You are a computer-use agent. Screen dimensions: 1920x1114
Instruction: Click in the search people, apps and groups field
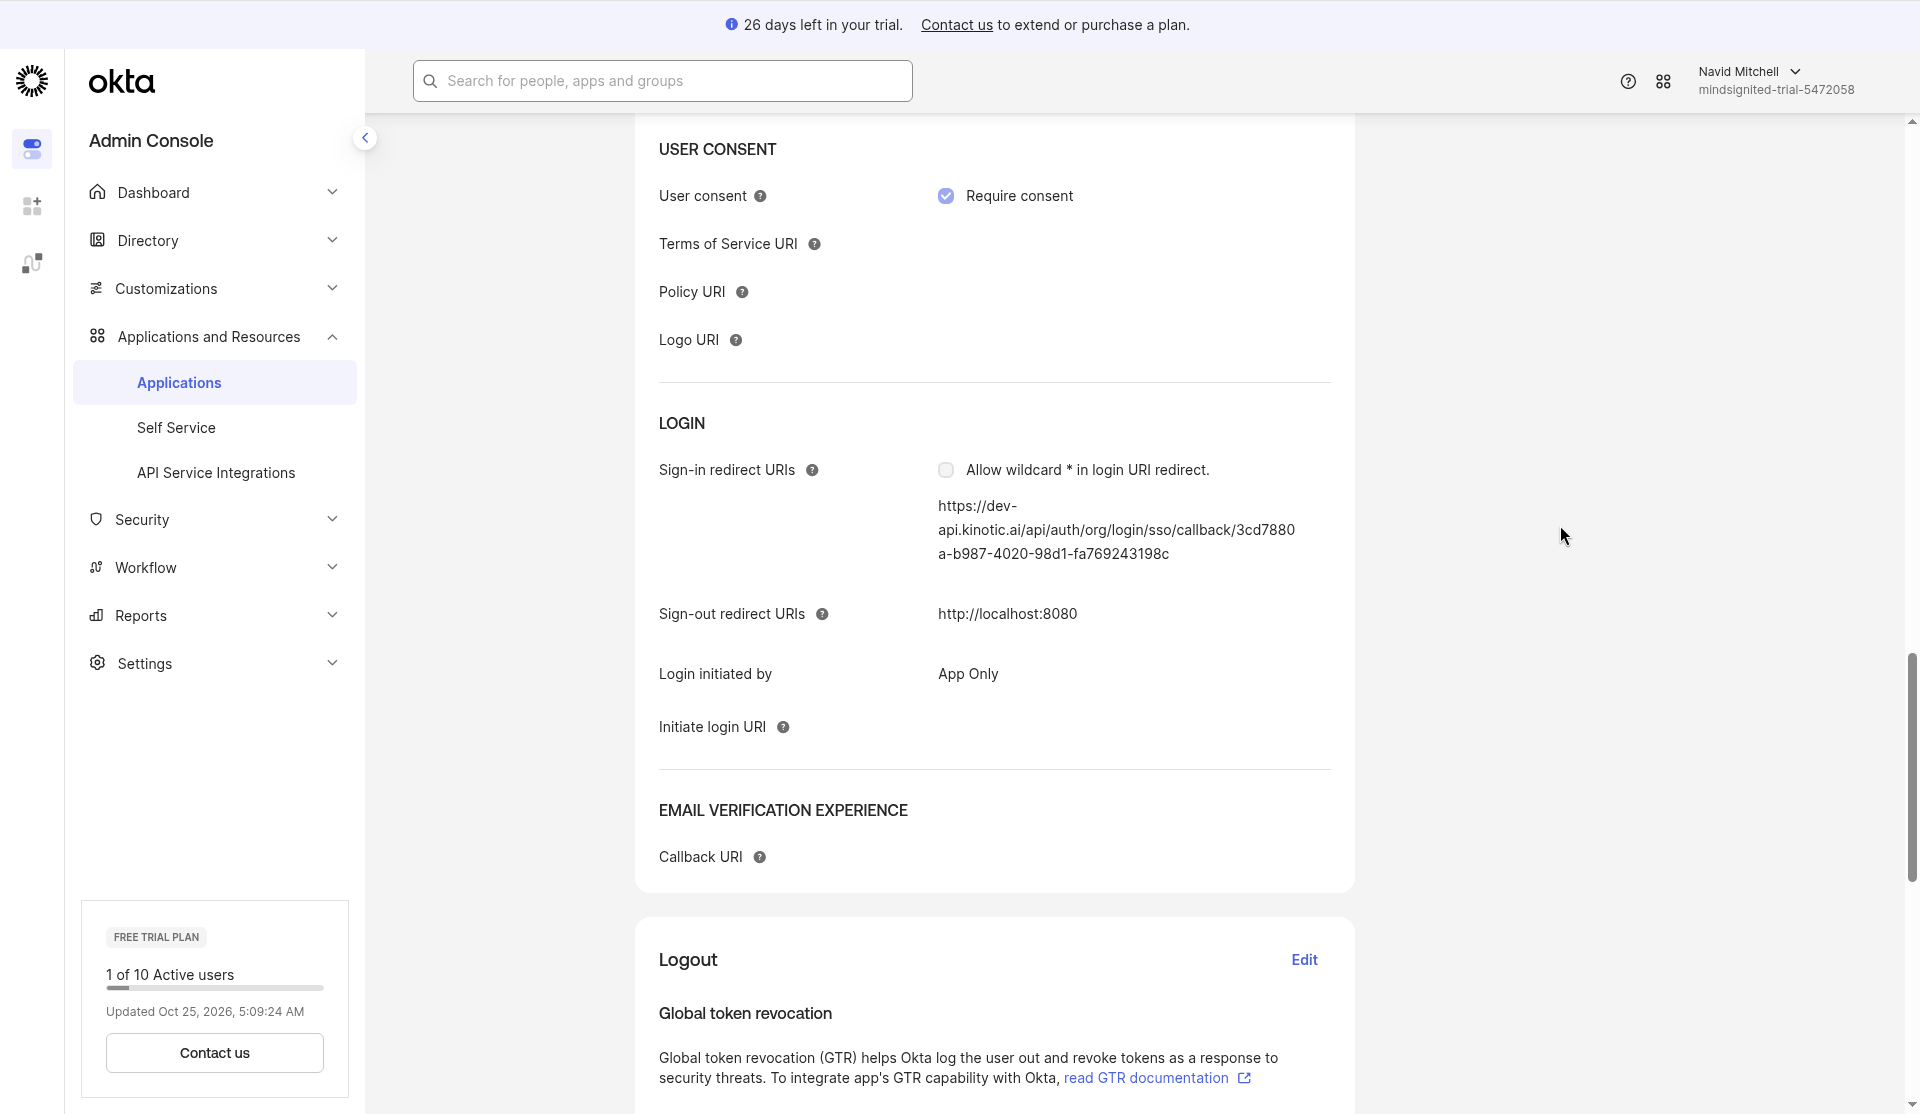click(x=663, y=81)
